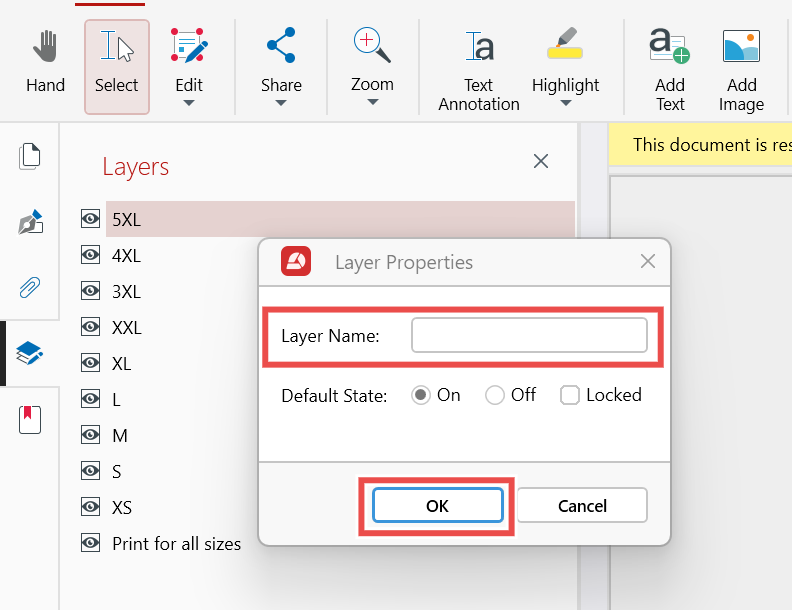Select the L layer name
This screenshot has width=792, height=610.
(117, 399)
